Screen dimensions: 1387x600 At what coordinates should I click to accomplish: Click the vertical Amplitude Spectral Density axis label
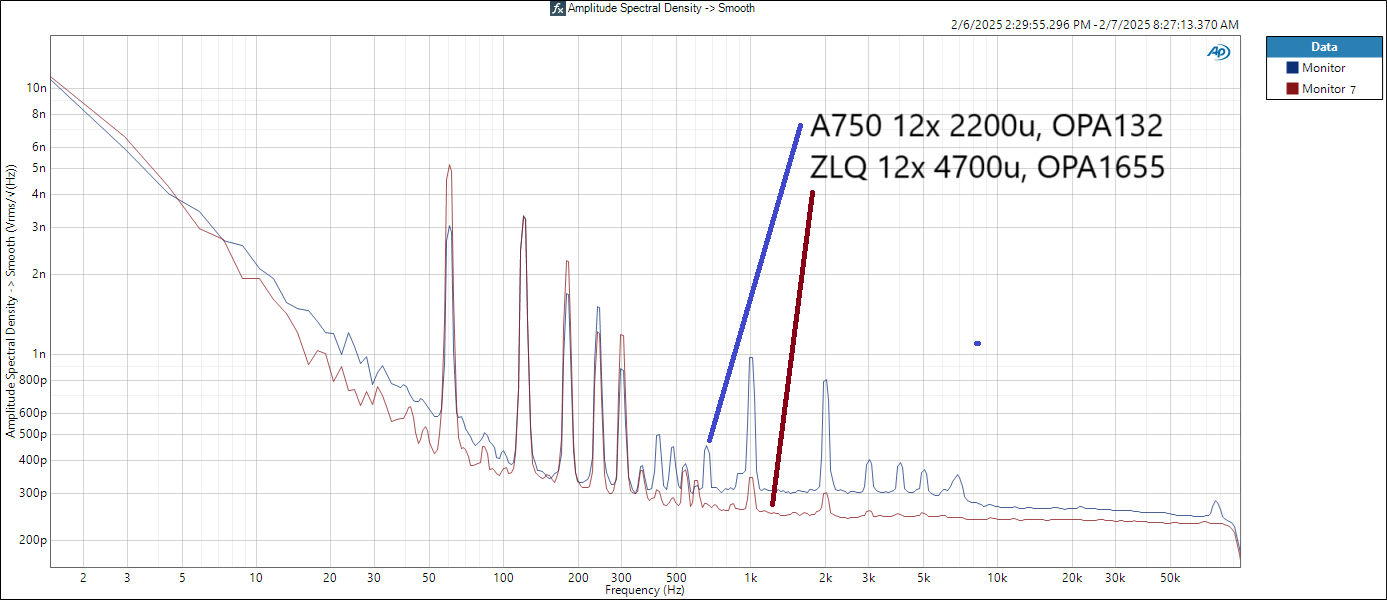11,303
